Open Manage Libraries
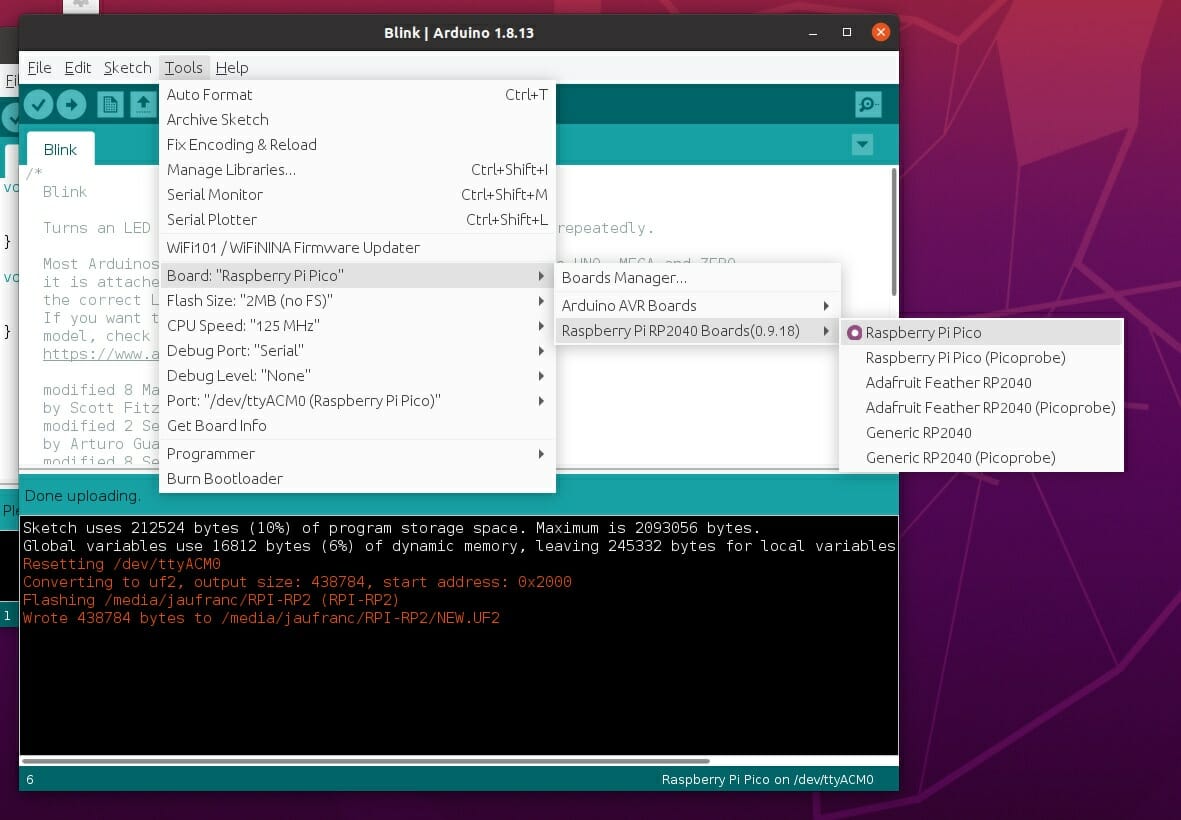This screenshot has height=820, width=1181. click(357, 169)
